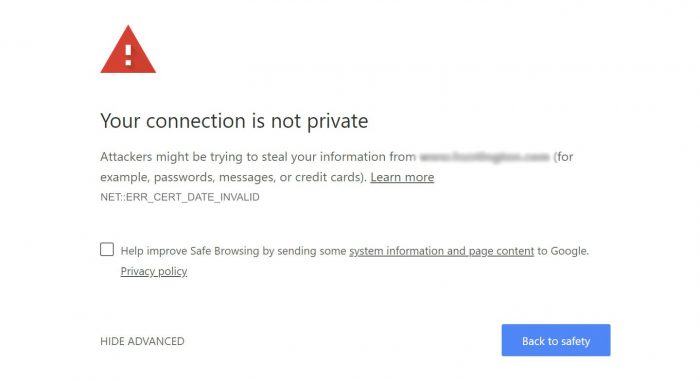
Task: Click the 'to Google.' text after the link
Action: (563, 251)
